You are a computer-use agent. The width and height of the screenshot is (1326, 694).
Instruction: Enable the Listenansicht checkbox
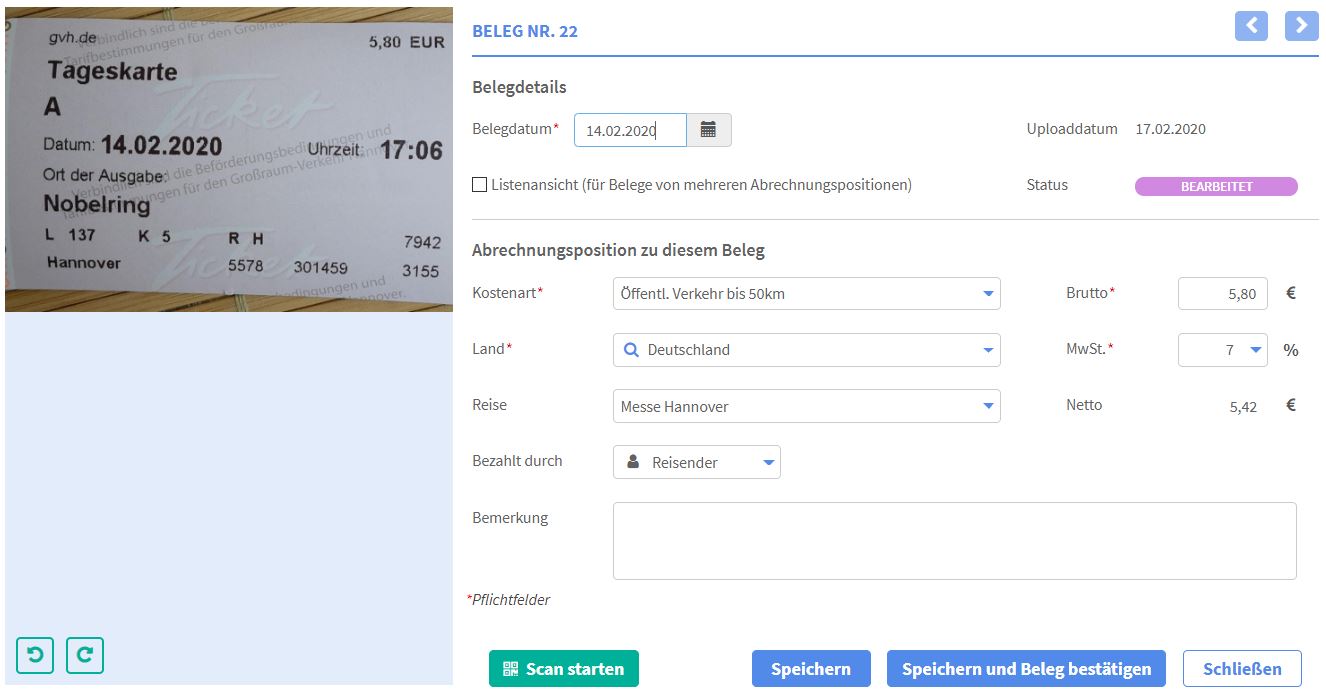coord(480,185)
